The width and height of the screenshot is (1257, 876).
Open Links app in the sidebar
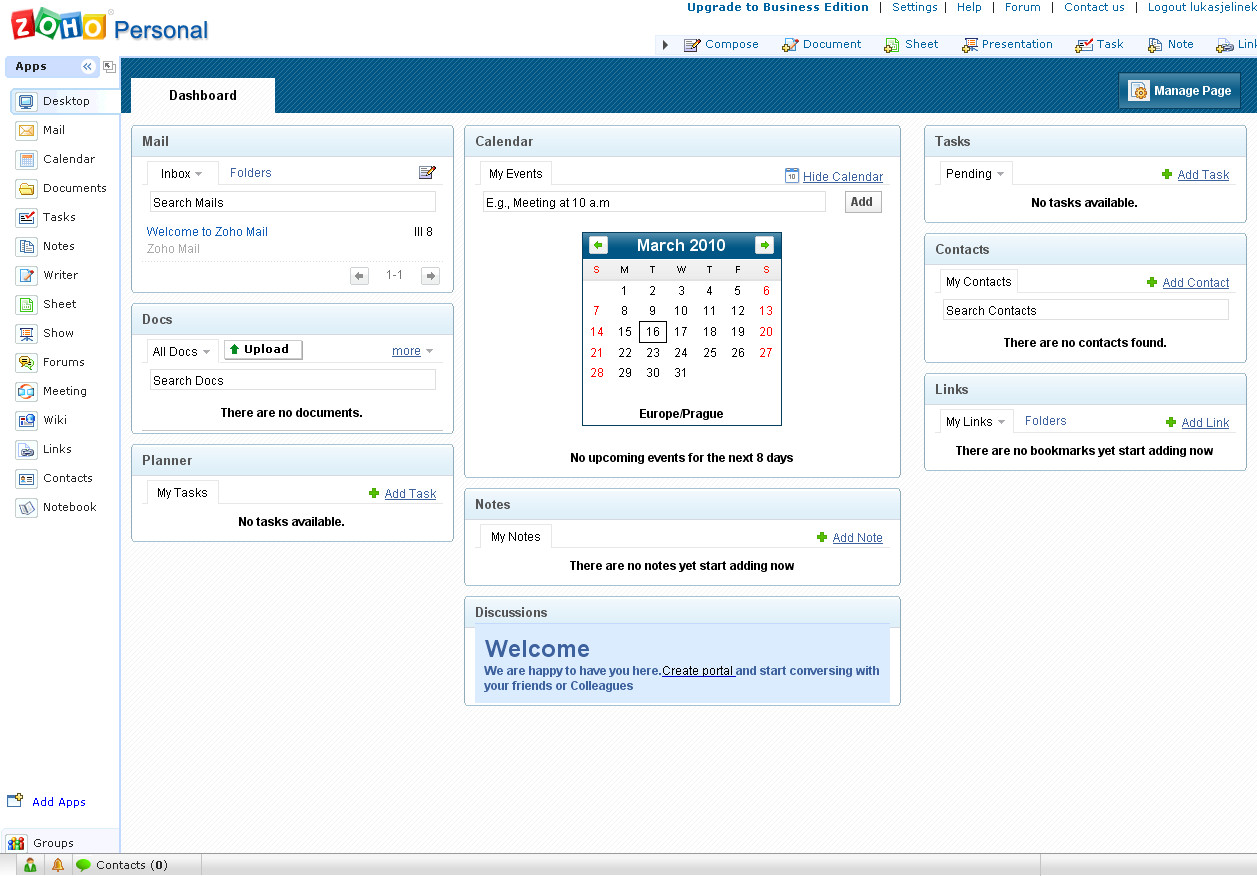[44, 449]
